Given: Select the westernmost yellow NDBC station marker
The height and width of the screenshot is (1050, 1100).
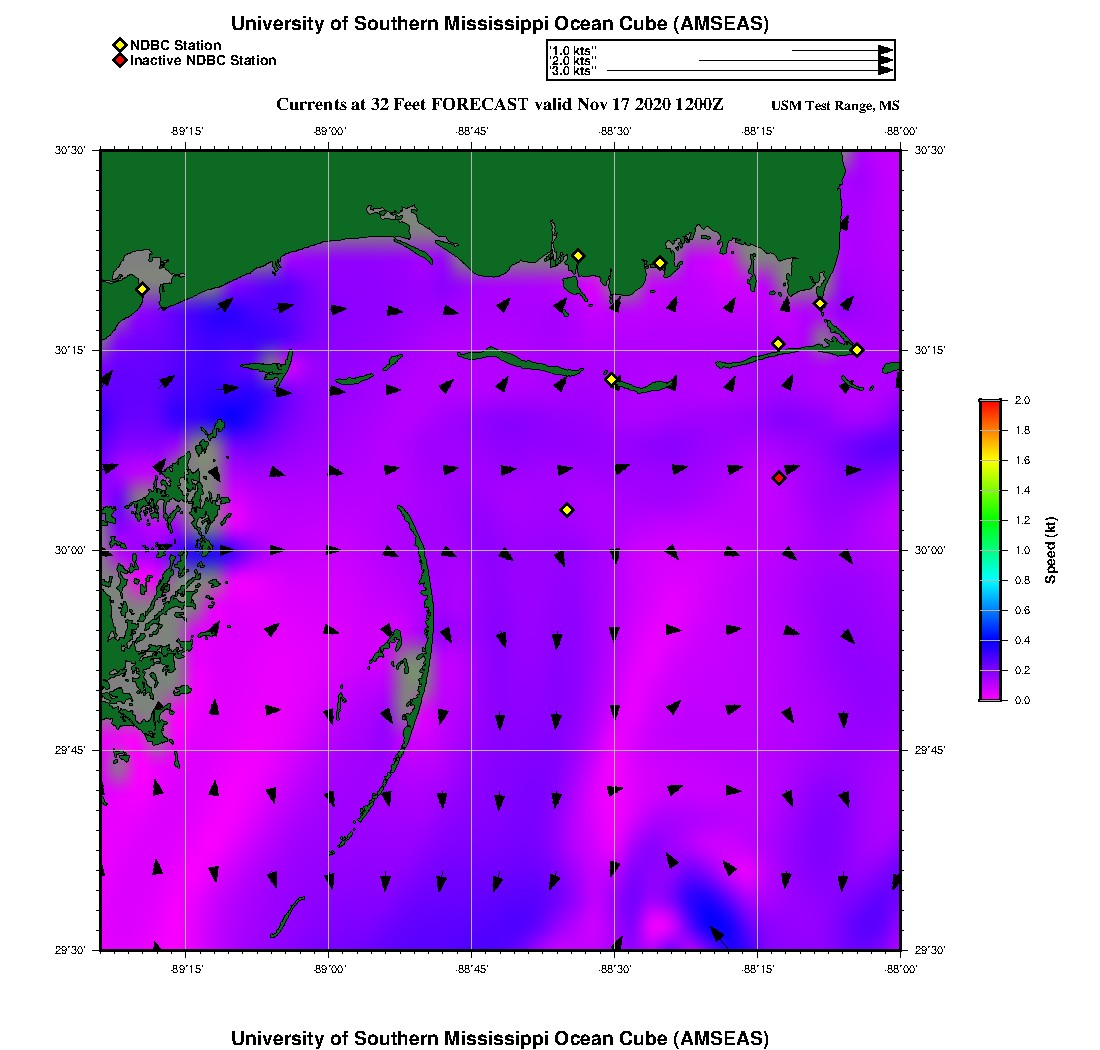Looking at the screenshot, I should pos(143,289).
